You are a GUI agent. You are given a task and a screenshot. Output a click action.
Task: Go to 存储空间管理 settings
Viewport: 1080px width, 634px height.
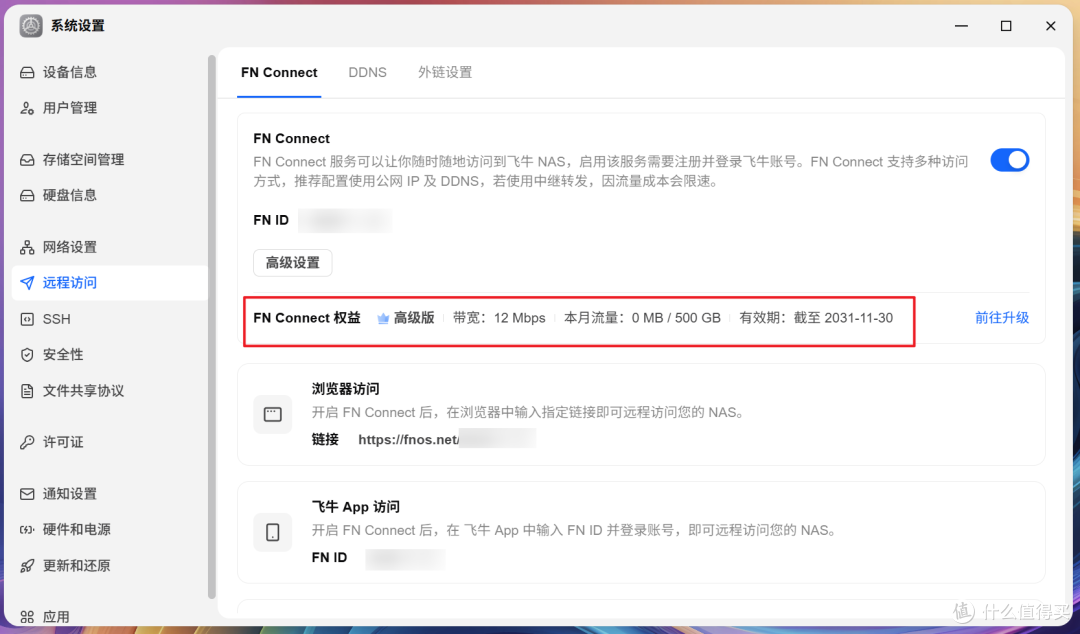110,160
